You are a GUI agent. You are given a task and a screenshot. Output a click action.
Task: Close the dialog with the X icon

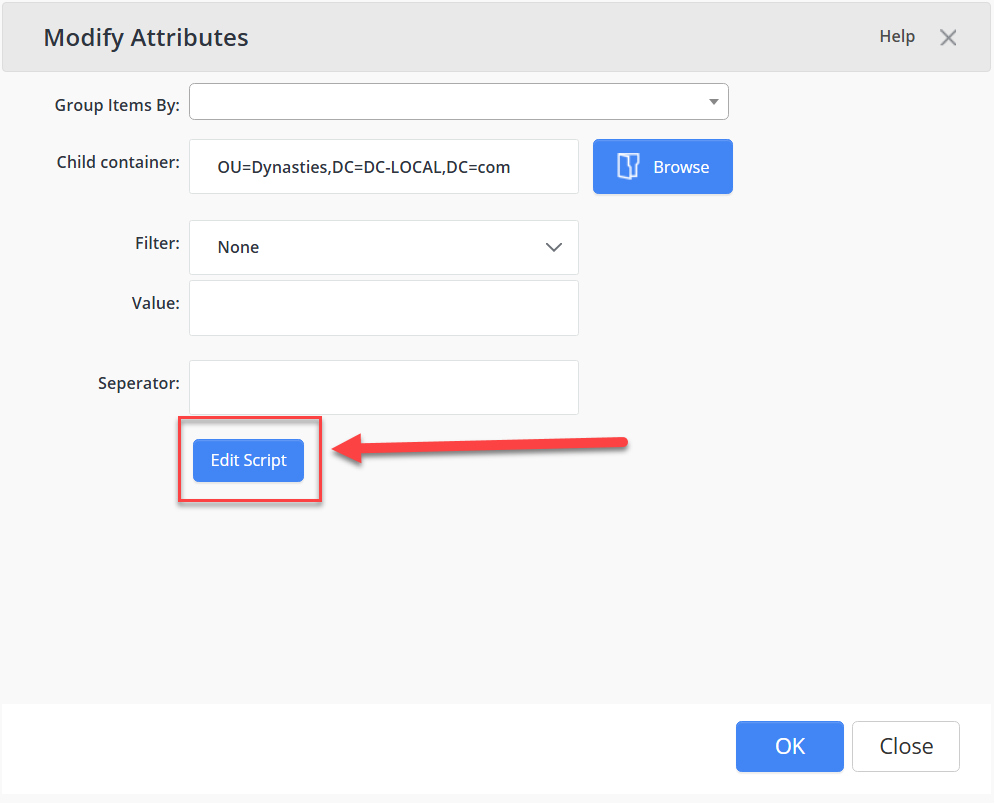948,38
